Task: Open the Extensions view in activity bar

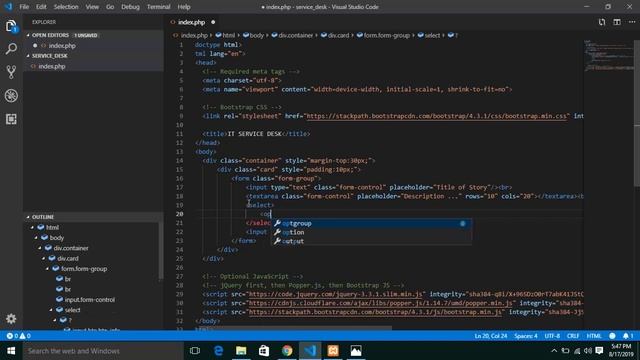Action: (11, 119)
